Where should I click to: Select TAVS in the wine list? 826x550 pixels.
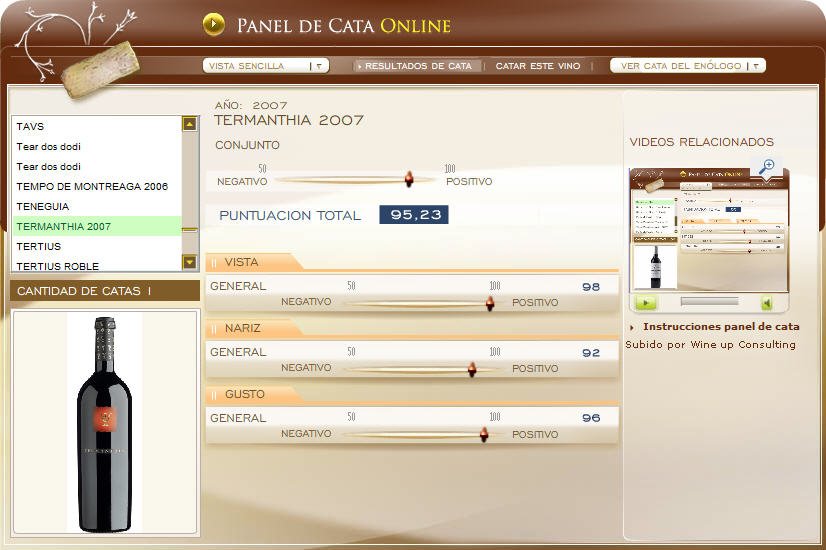[x=96, y=126]
